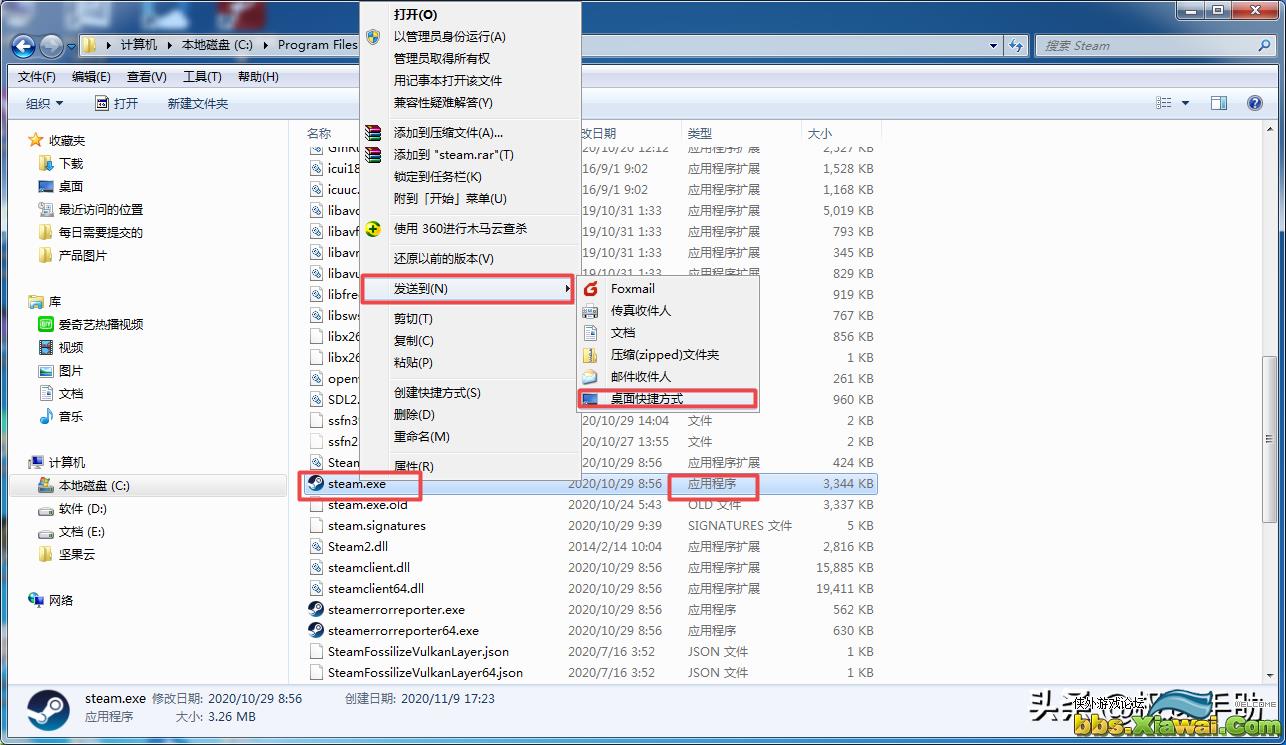This screenshot has width=1286, height=745.
Task: Select 桌面快捷方式 in the send-to submenu
Action: (x=647, y=399)
